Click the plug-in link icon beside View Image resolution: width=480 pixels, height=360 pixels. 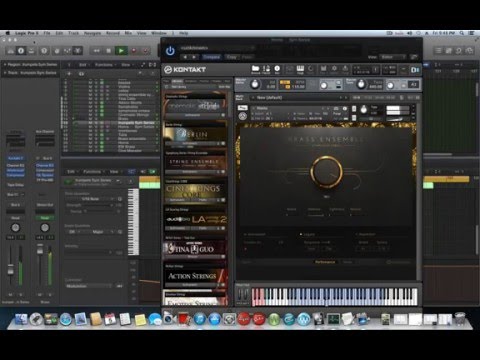point(414,57)
